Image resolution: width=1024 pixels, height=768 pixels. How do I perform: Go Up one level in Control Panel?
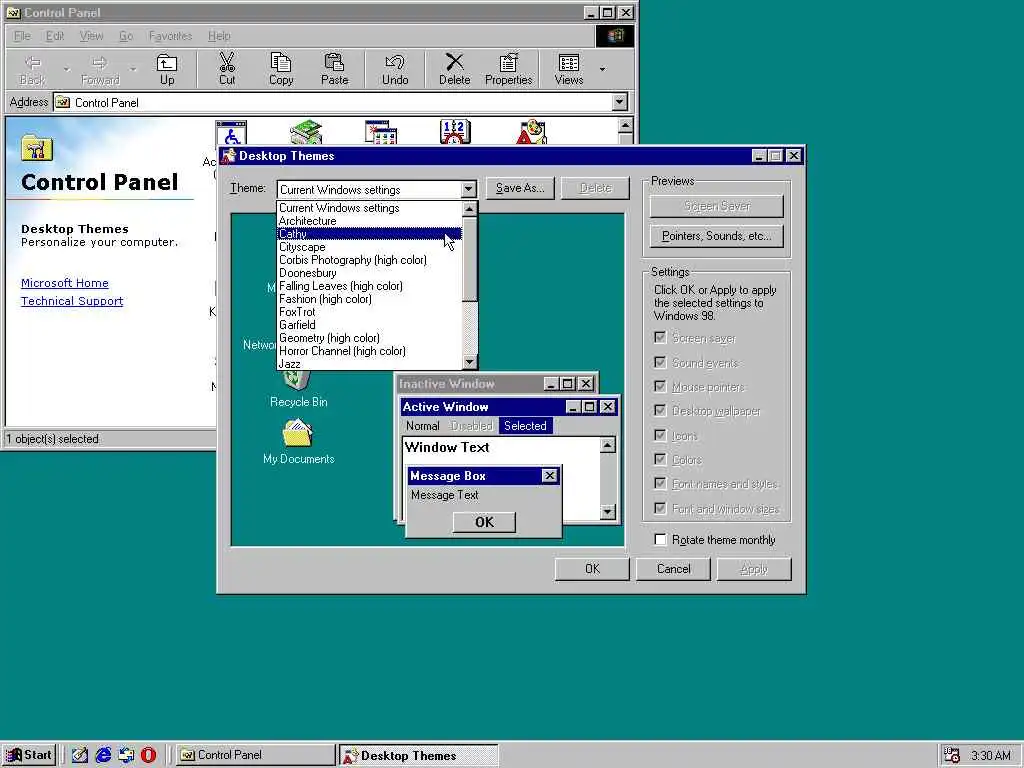167,68
